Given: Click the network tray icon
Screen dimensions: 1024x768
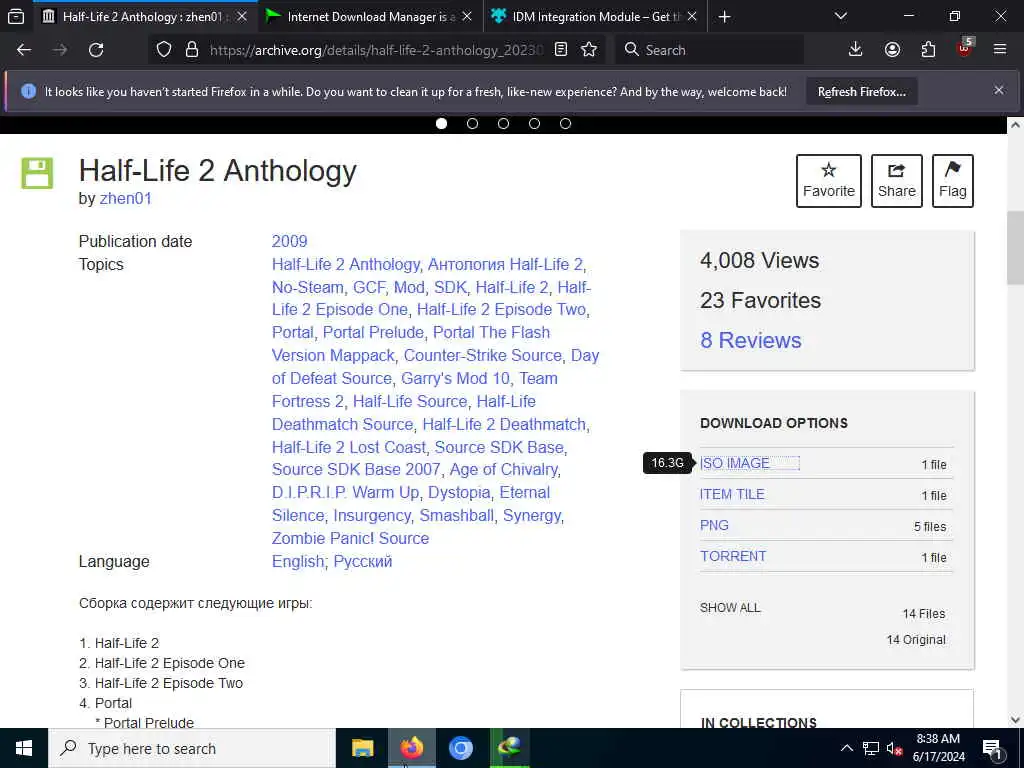Looking at the screenshot, I should (871, 748).
